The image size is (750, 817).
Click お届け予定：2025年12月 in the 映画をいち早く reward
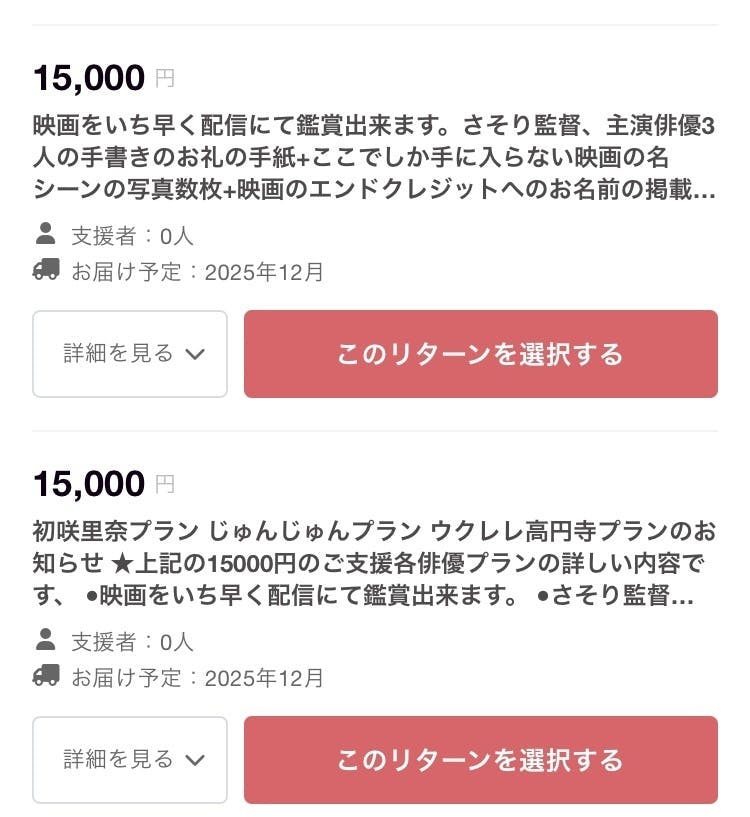pos(197,272)
